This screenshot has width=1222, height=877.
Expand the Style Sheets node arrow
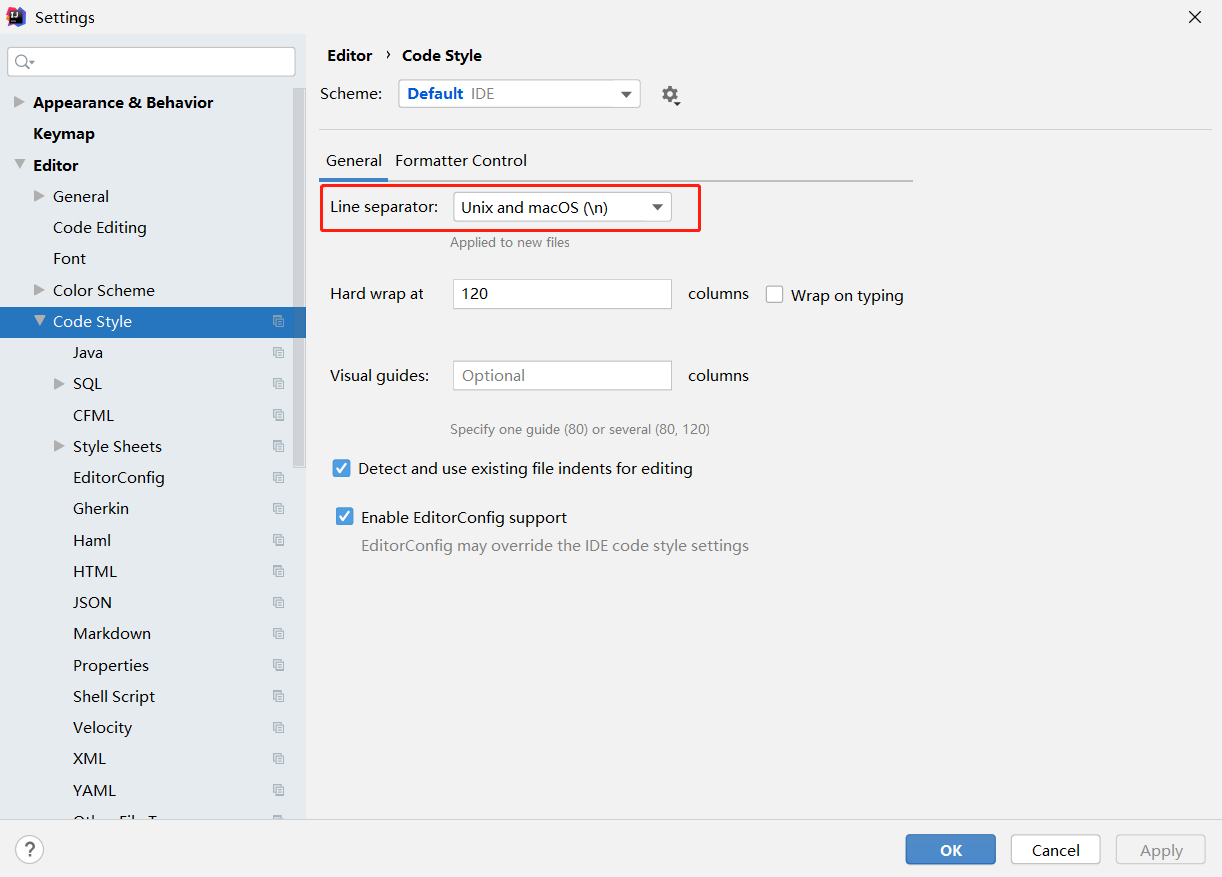pyautogui.click(x=60, y=446)
